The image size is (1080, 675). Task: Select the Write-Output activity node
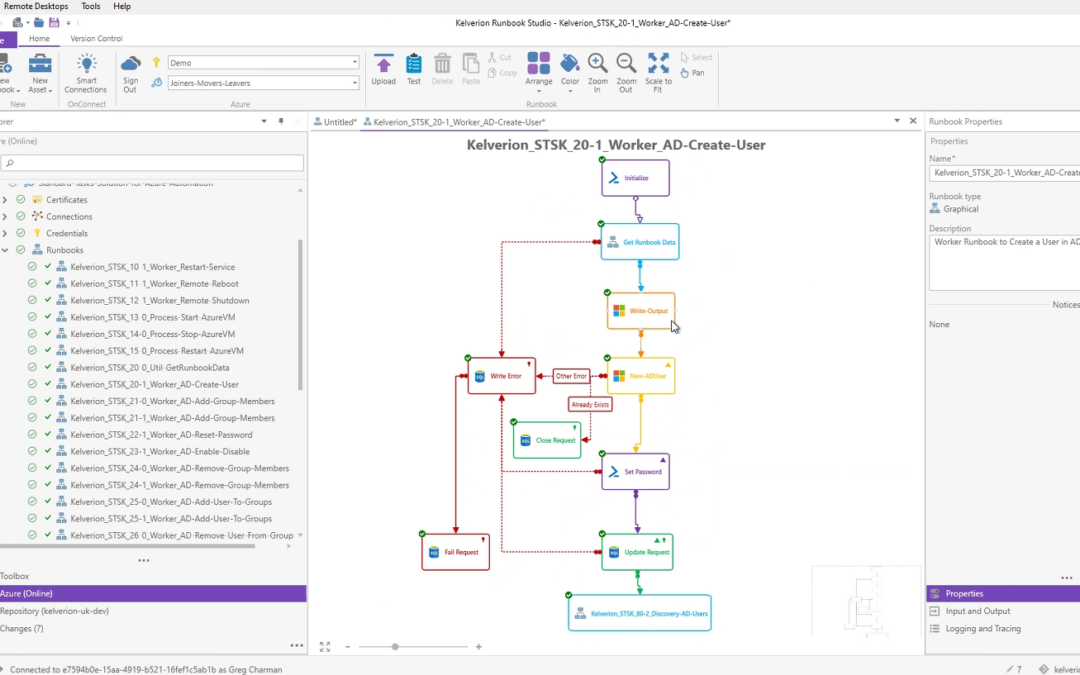tap(641, 311)
